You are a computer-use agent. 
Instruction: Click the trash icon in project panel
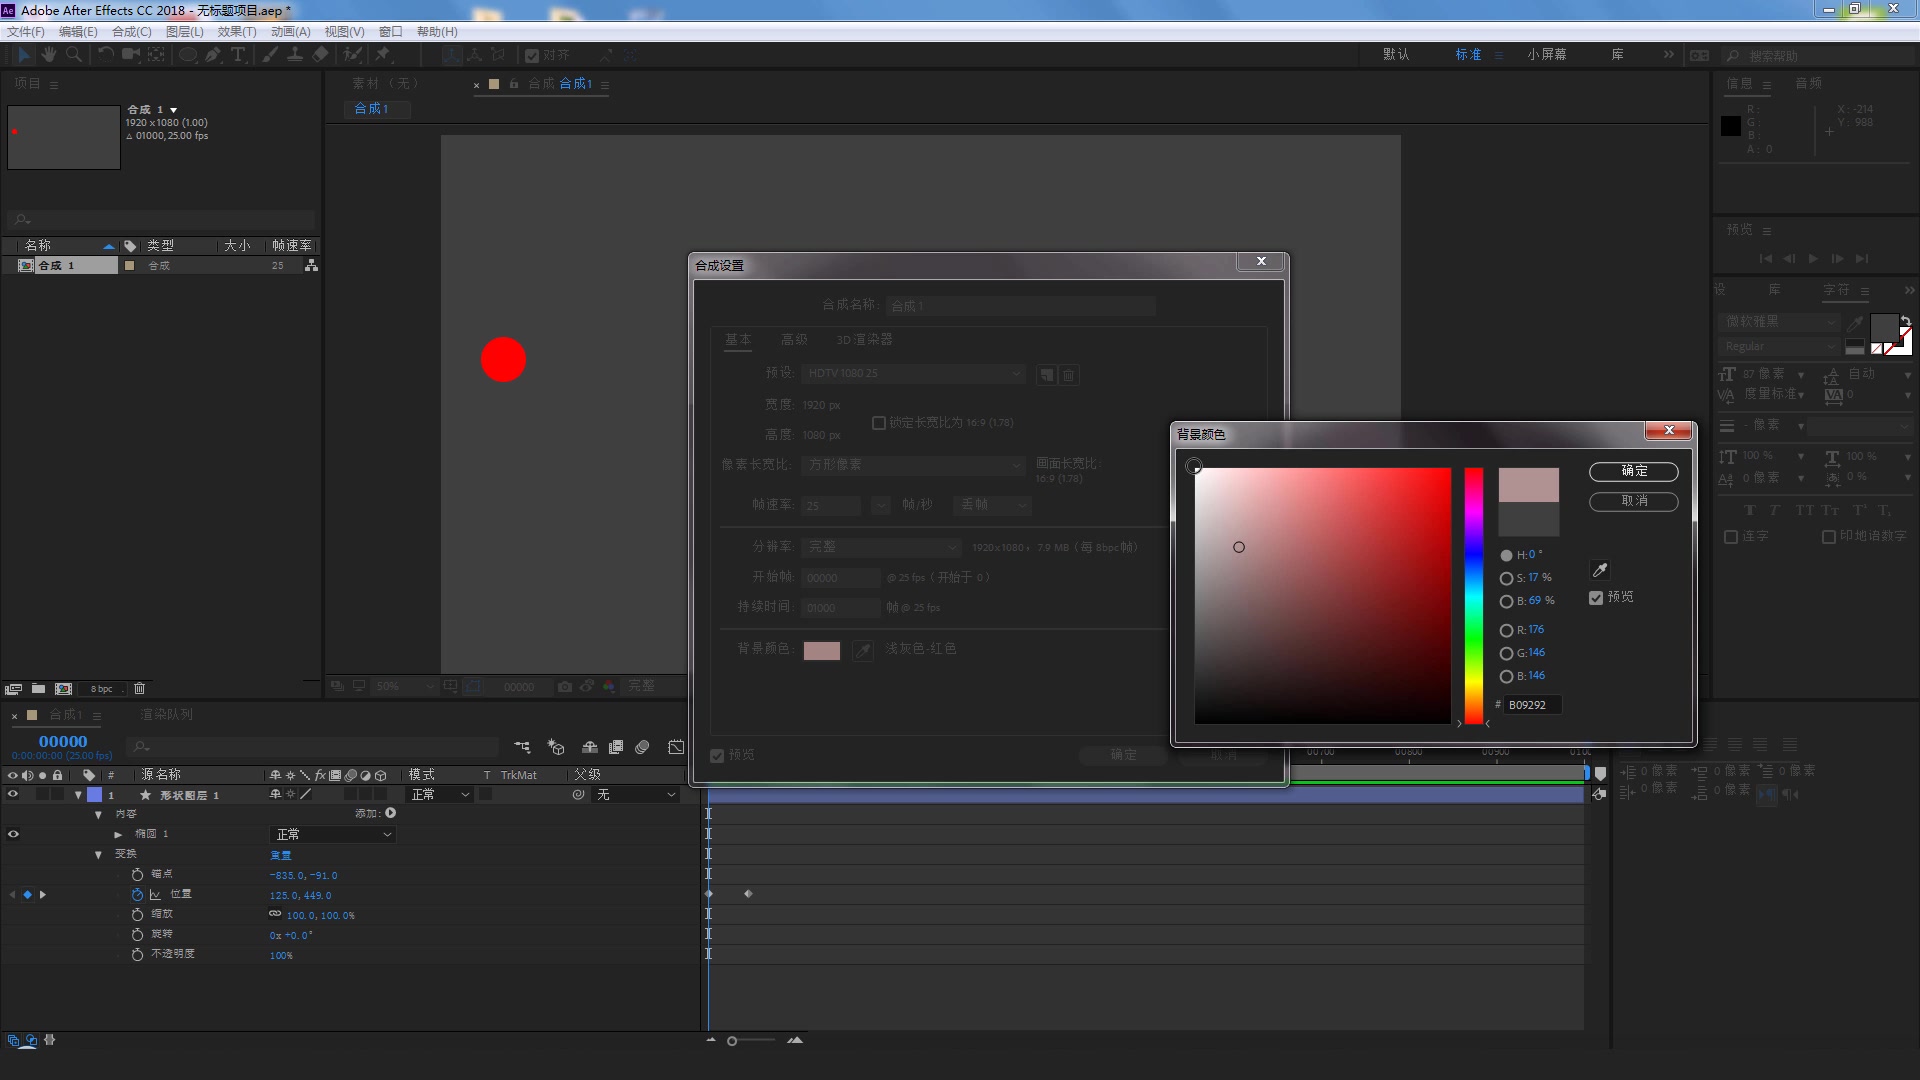pos(140,688)
